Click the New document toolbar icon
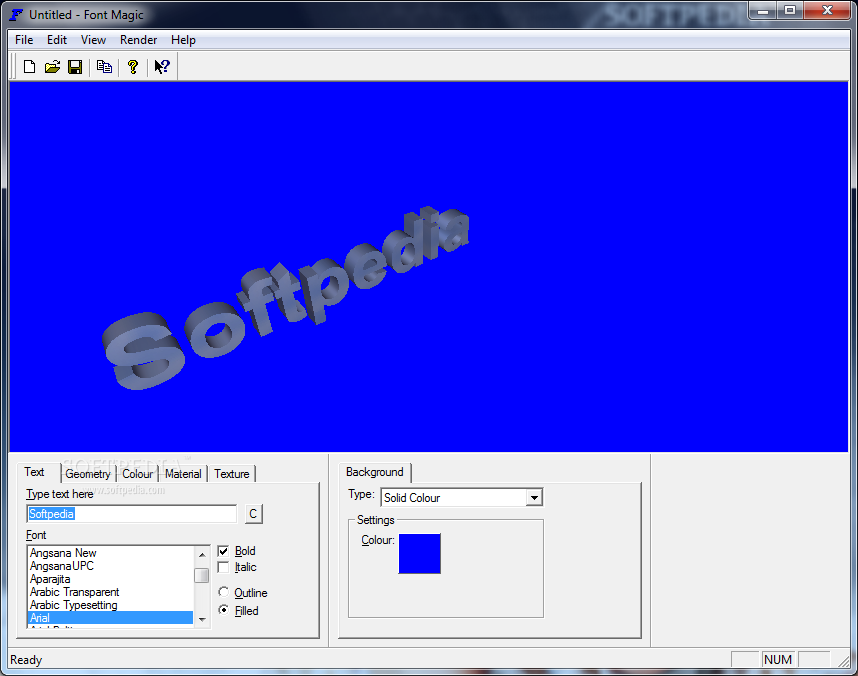858x676 pixels. 30,67
